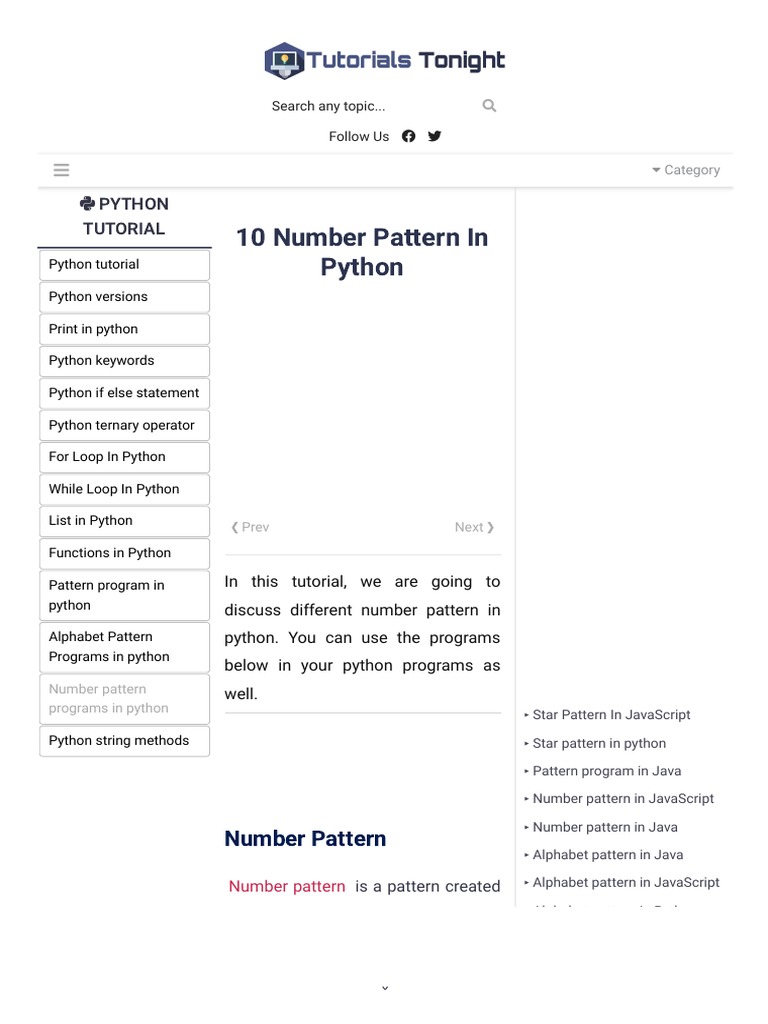
Task: Expand the Category dropdown
Action: (685, 170)
